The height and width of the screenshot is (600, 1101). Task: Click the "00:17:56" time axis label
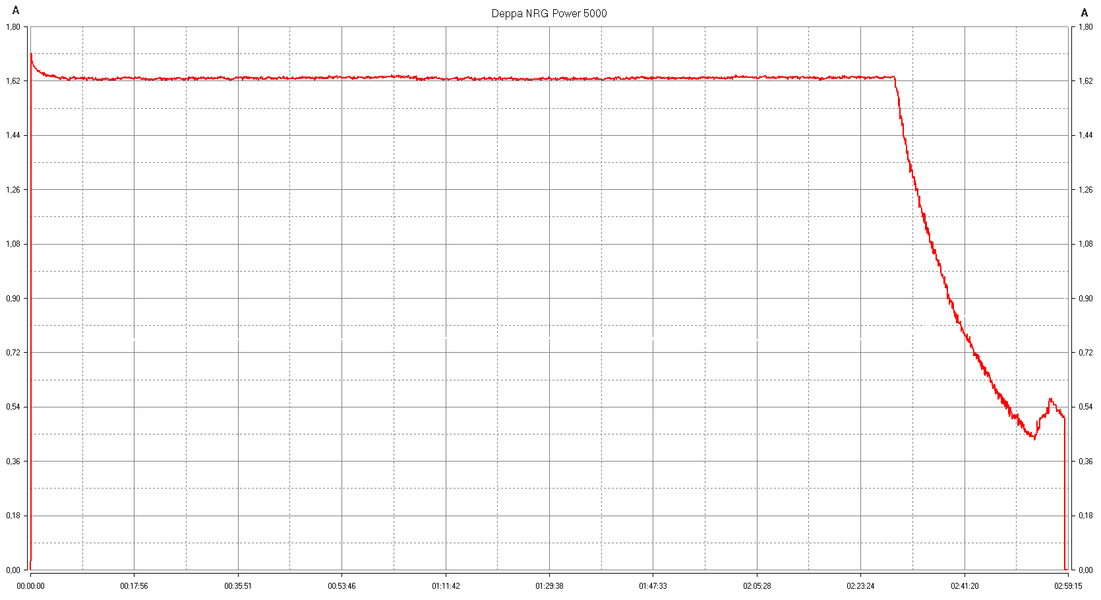coord(134,585)
